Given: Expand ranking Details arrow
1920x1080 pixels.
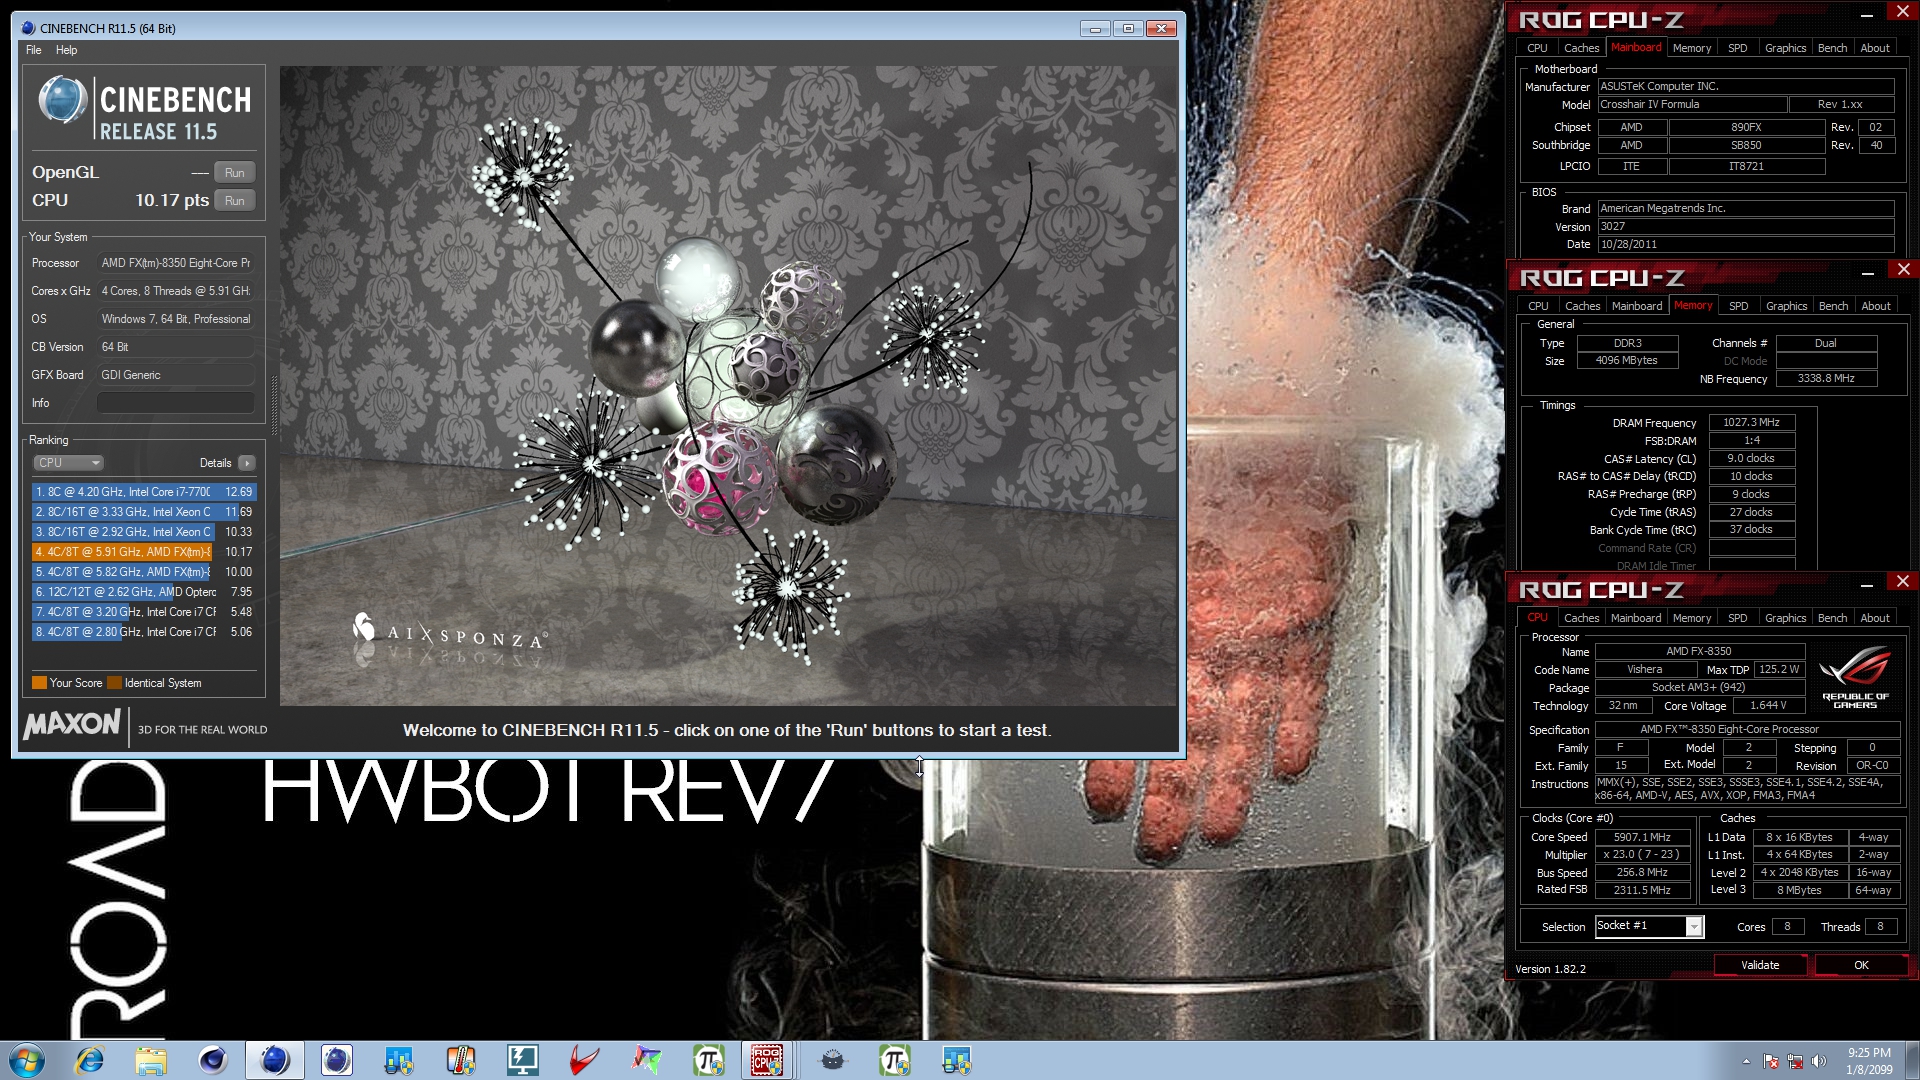Looking at the screenshot, I should click(247, 463).
